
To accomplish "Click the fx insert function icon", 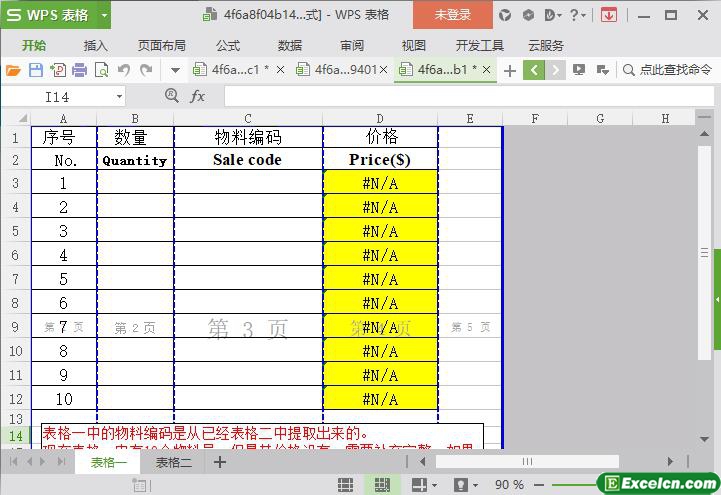I will [x=198, y=96].
